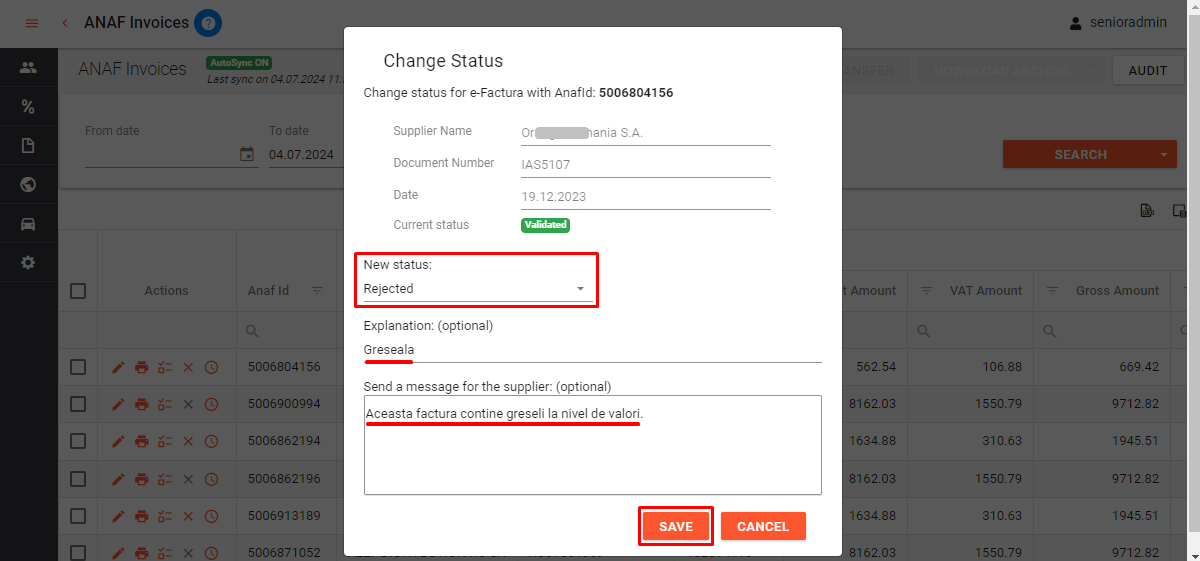Viewport: 1200px width, 561px height.
Task: Click SAVE in Change Status dialog
Action: 676,526
